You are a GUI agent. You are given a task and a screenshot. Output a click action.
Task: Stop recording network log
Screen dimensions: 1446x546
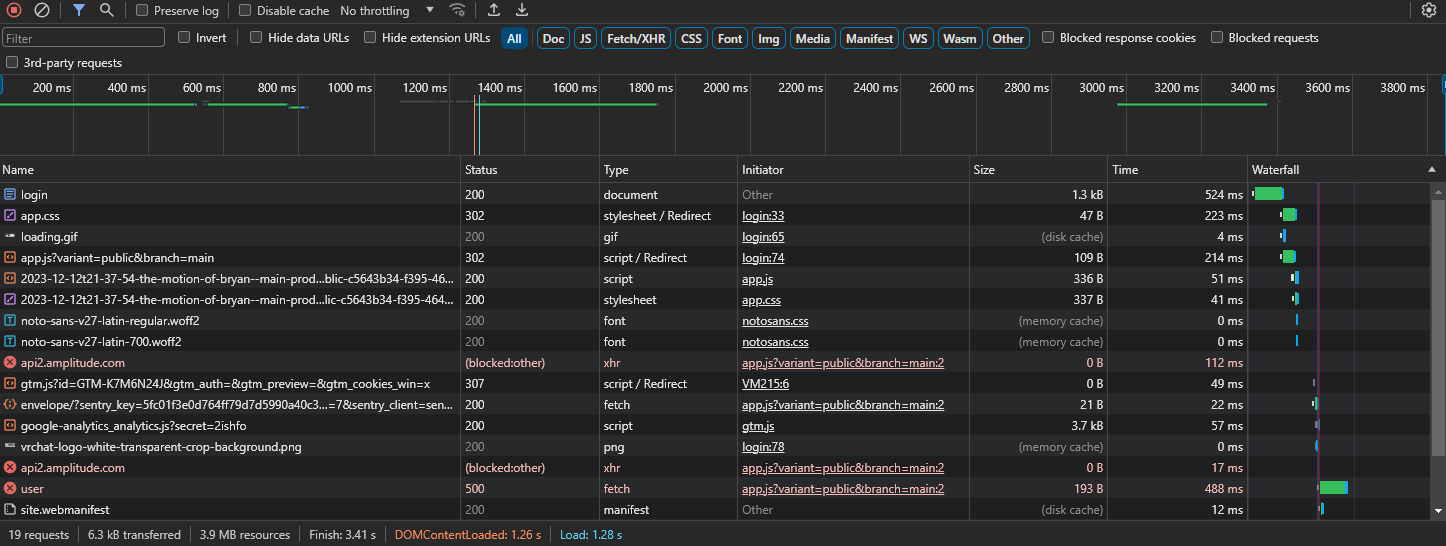click(14, 10)
